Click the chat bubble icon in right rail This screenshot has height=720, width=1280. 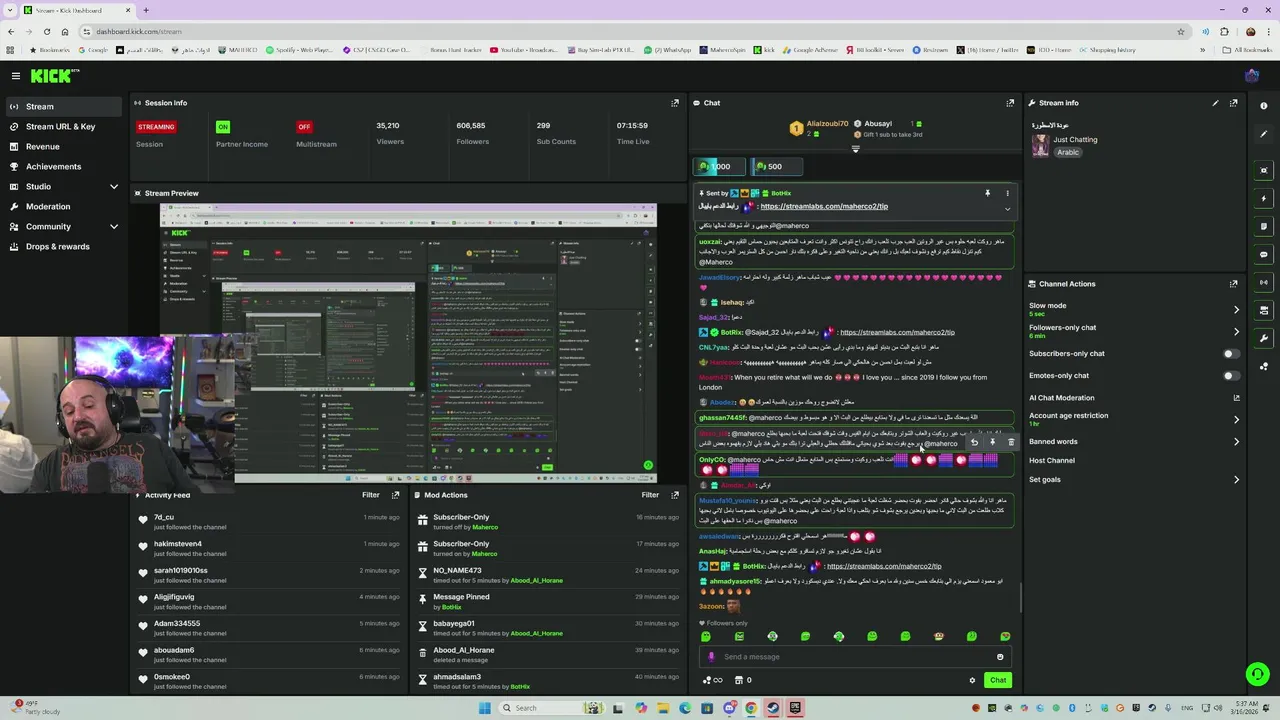(1264, 254)
